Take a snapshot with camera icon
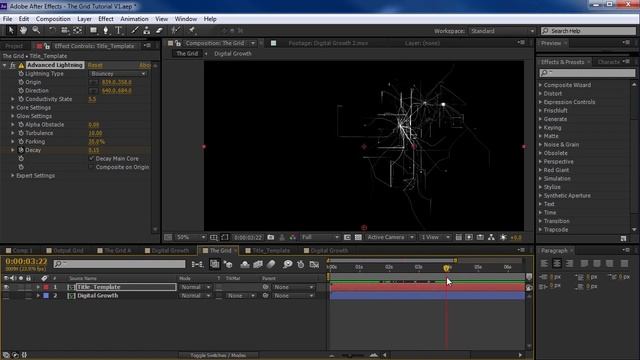 click(271, 237)
